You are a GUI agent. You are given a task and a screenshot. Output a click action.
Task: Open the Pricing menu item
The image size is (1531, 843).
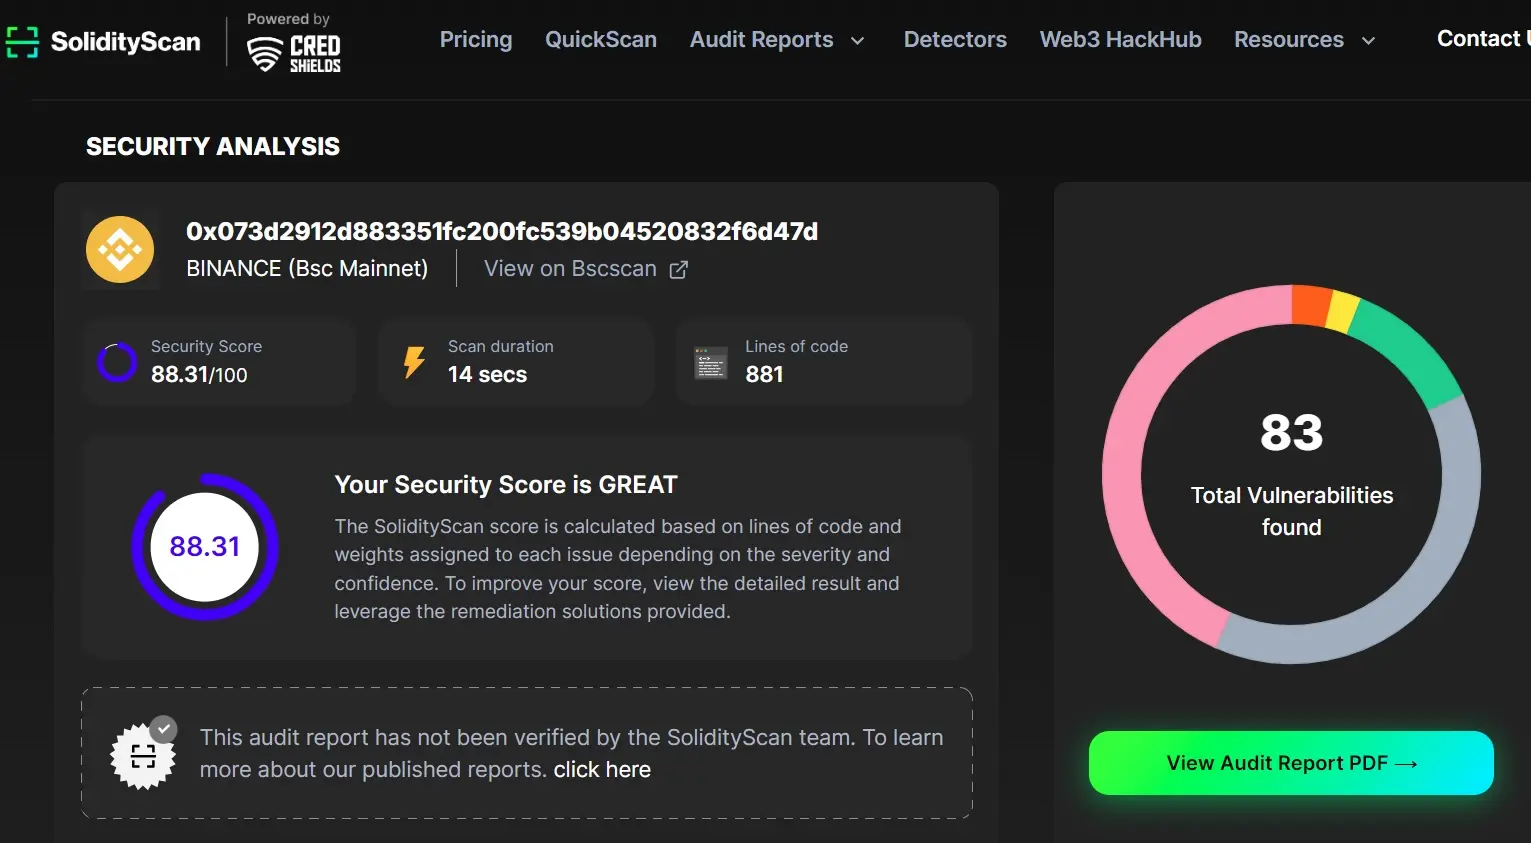pyautogui.click(x=476, y=40)
